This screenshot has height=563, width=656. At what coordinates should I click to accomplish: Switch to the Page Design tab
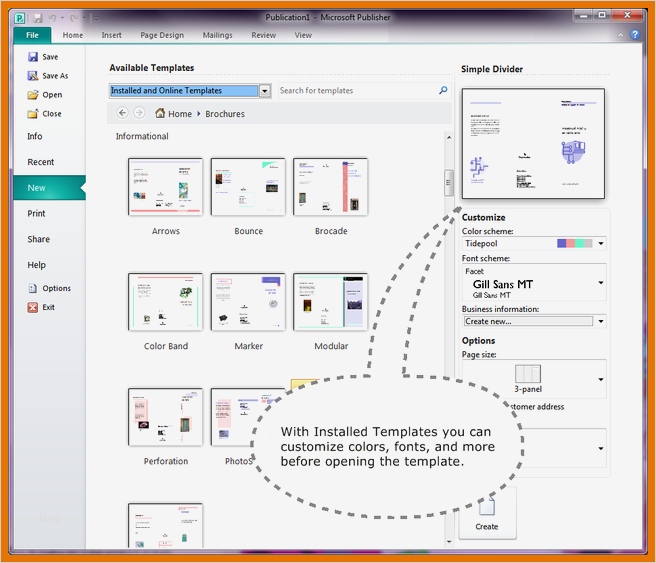(x=162, y=35)
